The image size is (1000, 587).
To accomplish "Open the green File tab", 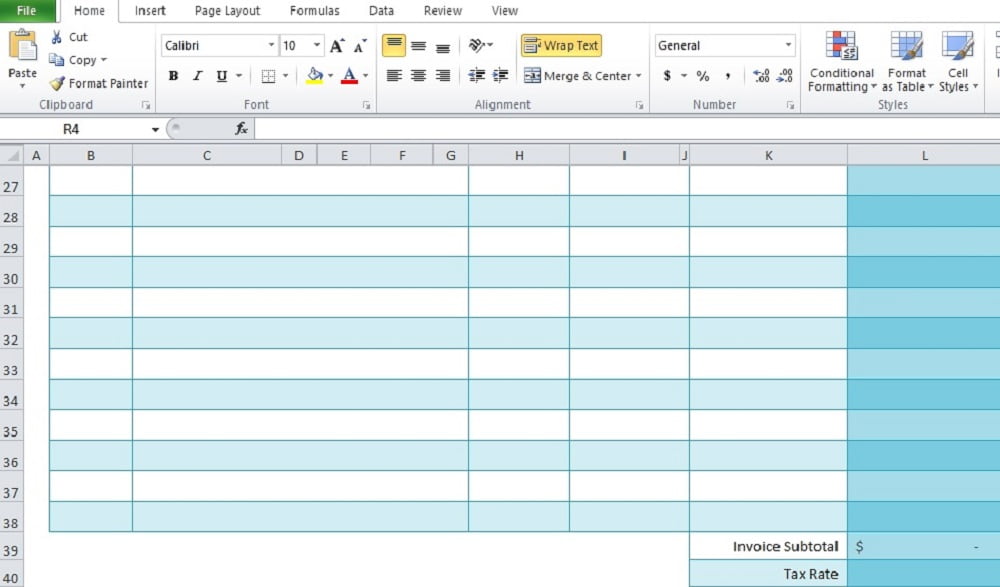I will pyautogui.click(x=27, y=11).
